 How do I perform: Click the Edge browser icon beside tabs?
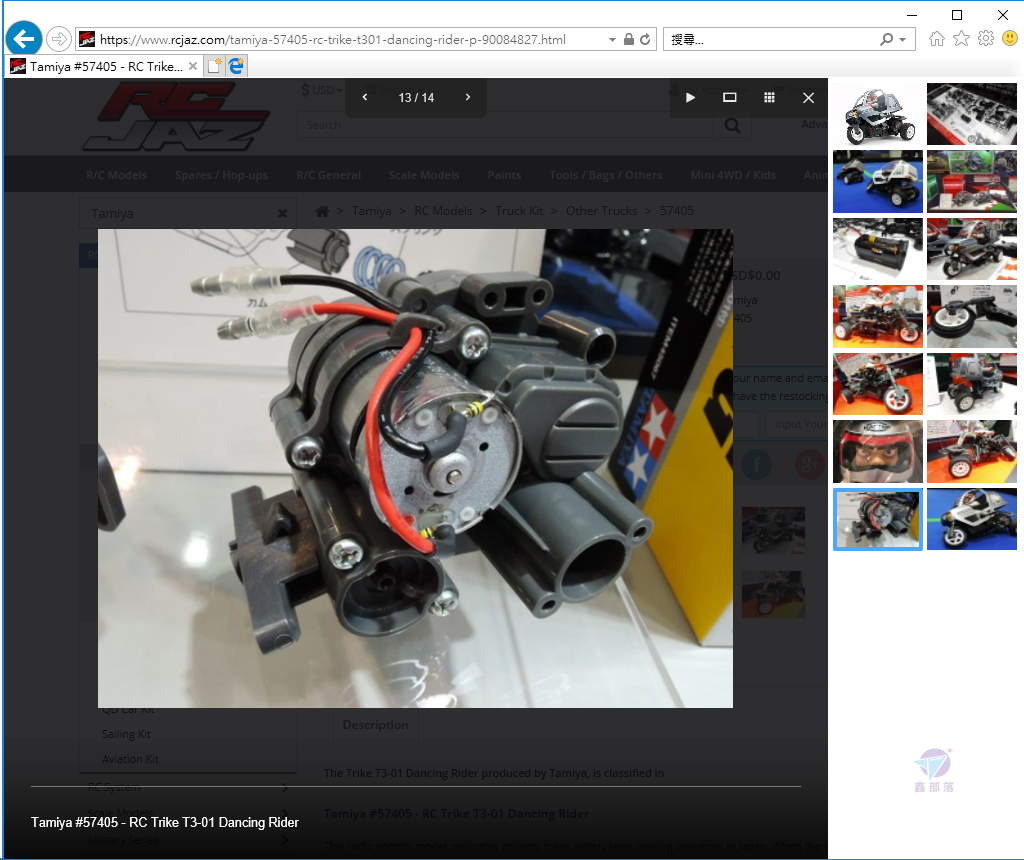pos(236,66)
